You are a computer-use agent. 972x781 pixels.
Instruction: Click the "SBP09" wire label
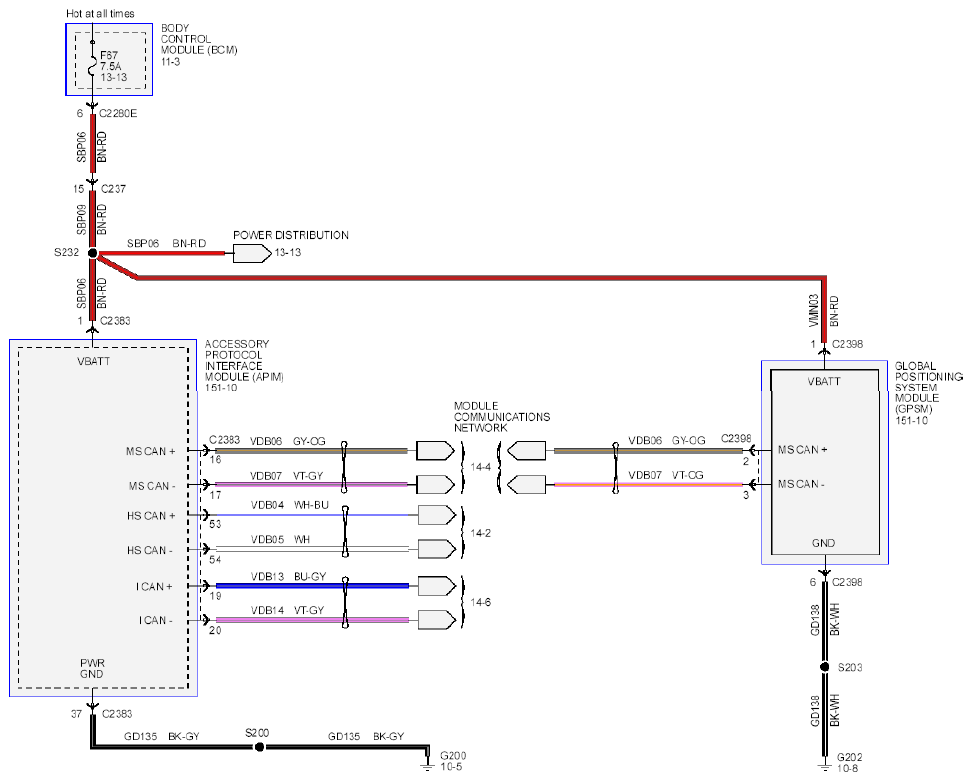pos(82,219)
